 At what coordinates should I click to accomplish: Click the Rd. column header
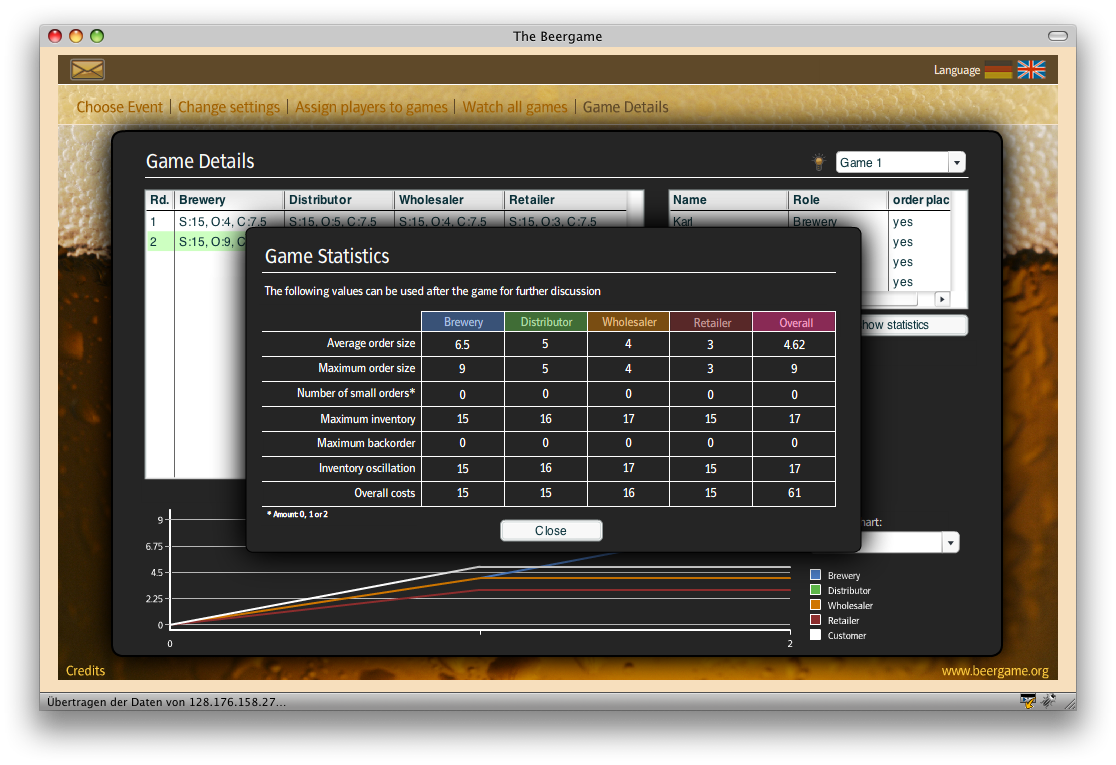(x=159, y=200)
